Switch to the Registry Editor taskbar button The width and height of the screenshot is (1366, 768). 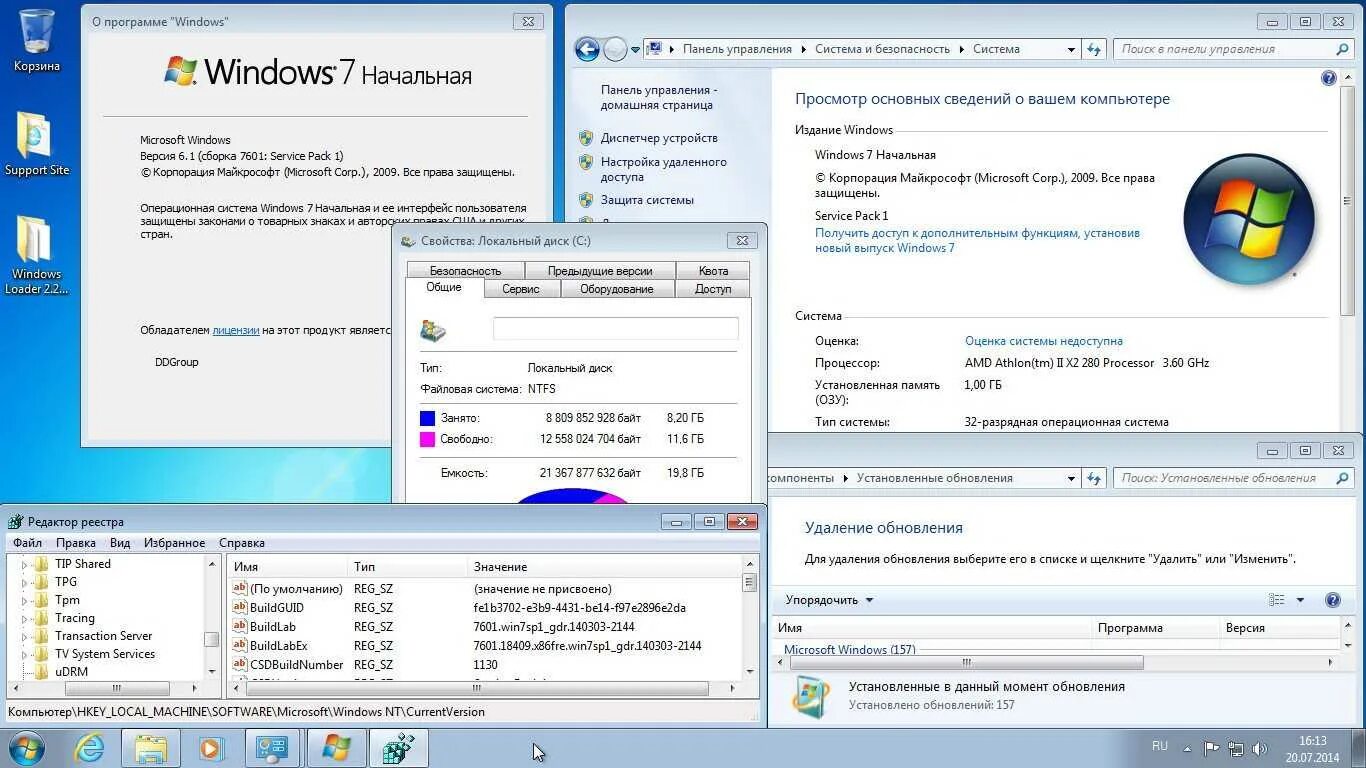pyautogui.click(x=398, y=748)
